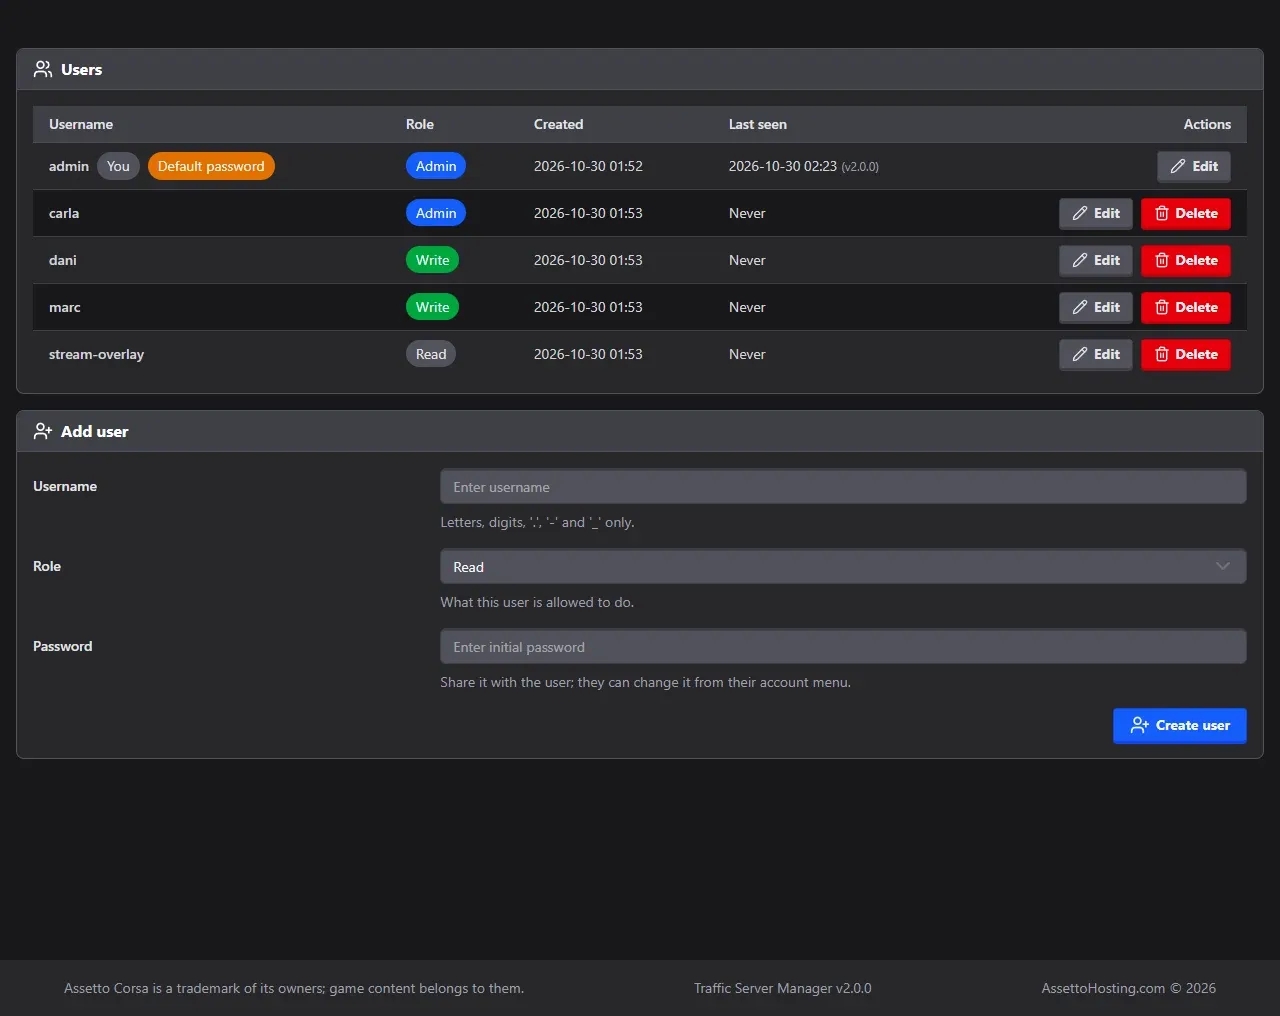Click the stream-overlay username

[x=96, y=354]
